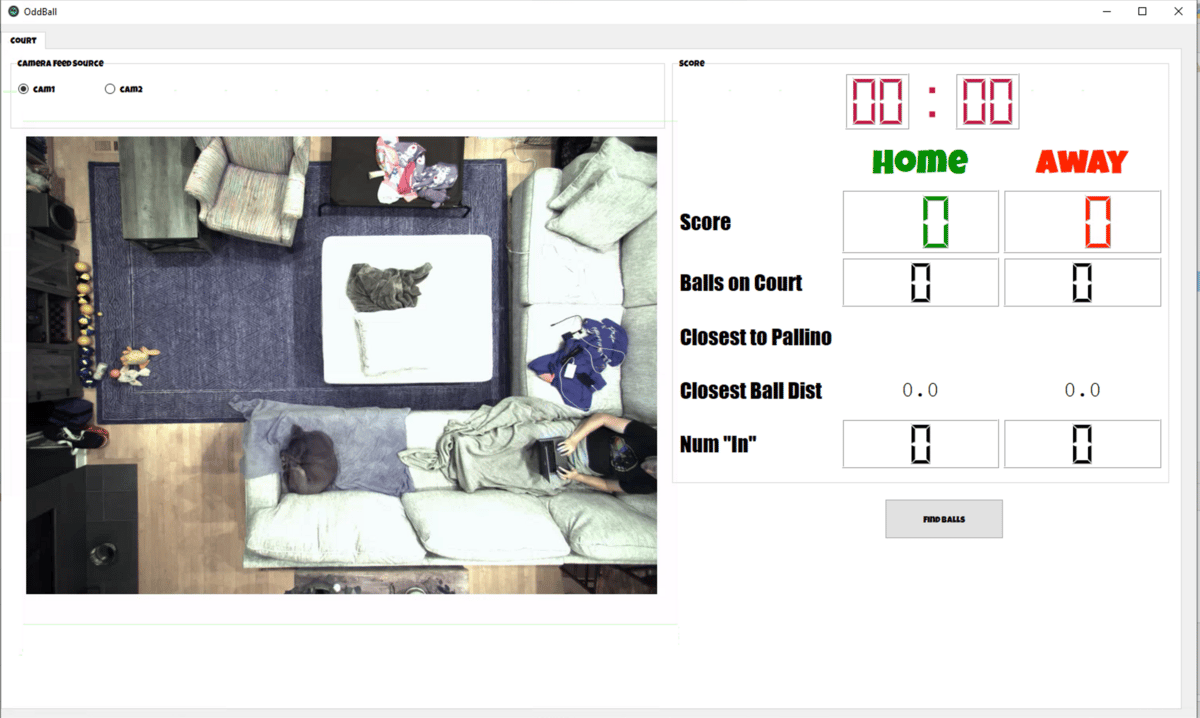
Task: Minimize the OddBall window
Action: (1107, 11)
